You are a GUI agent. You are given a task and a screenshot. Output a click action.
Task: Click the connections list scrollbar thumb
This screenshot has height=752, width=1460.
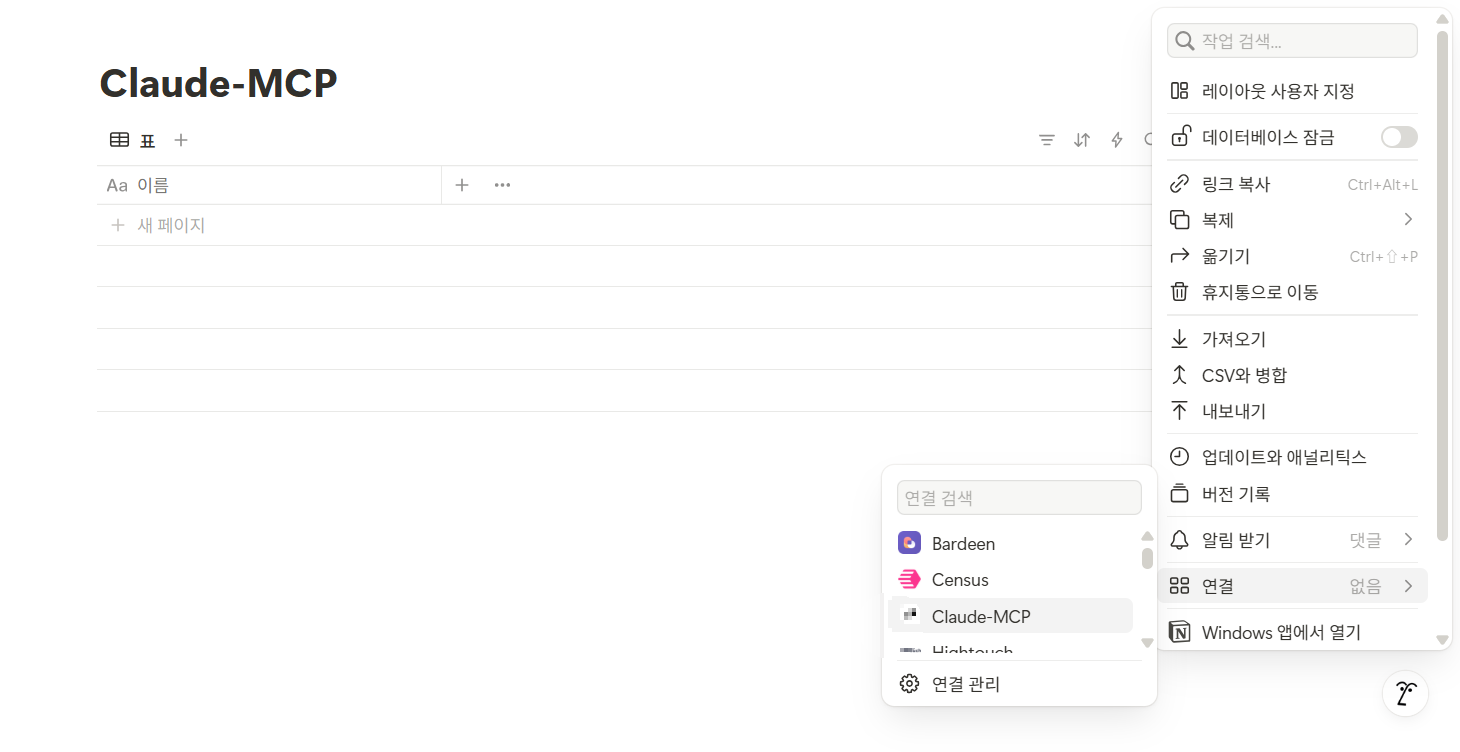pyautogui.click(x=1147, y=558)
